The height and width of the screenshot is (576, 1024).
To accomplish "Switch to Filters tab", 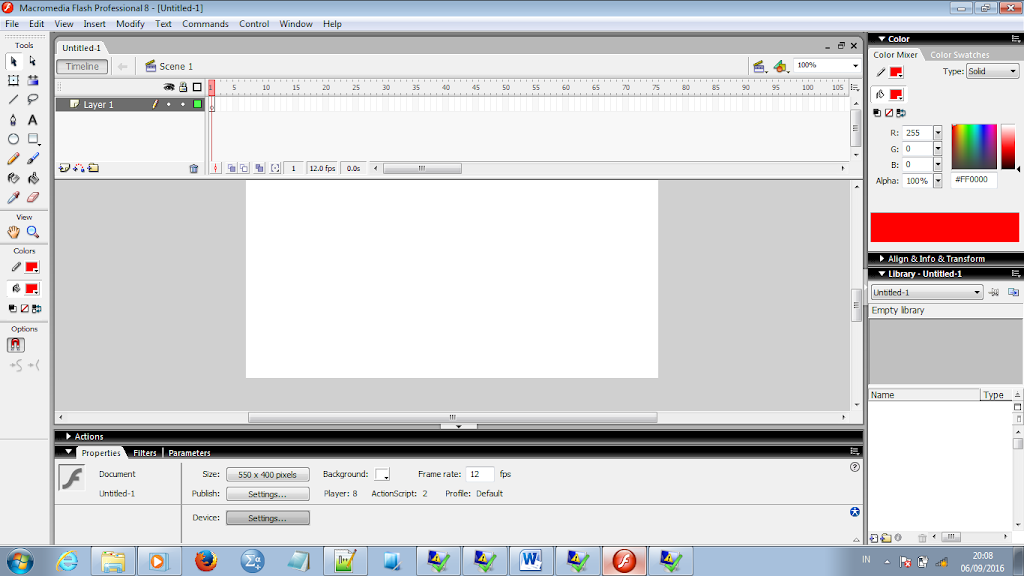I will (x=145, y=453).
